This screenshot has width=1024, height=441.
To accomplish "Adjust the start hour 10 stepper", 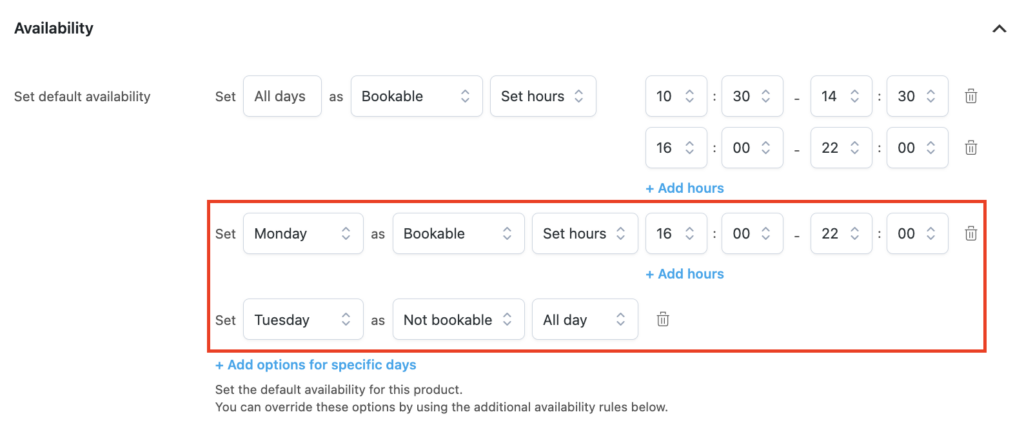I will click(676, 96).
